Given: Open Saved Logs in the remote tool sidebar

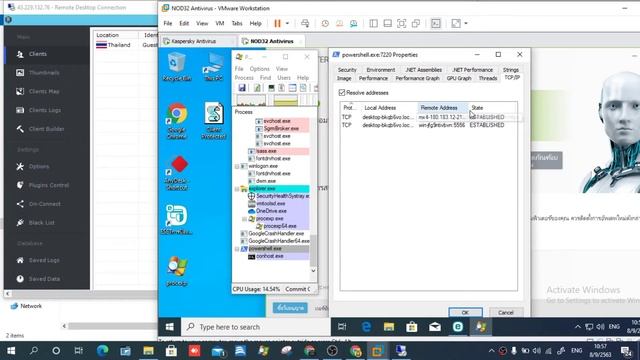Looking at the screenshot, I should click(x=44, y=260).
